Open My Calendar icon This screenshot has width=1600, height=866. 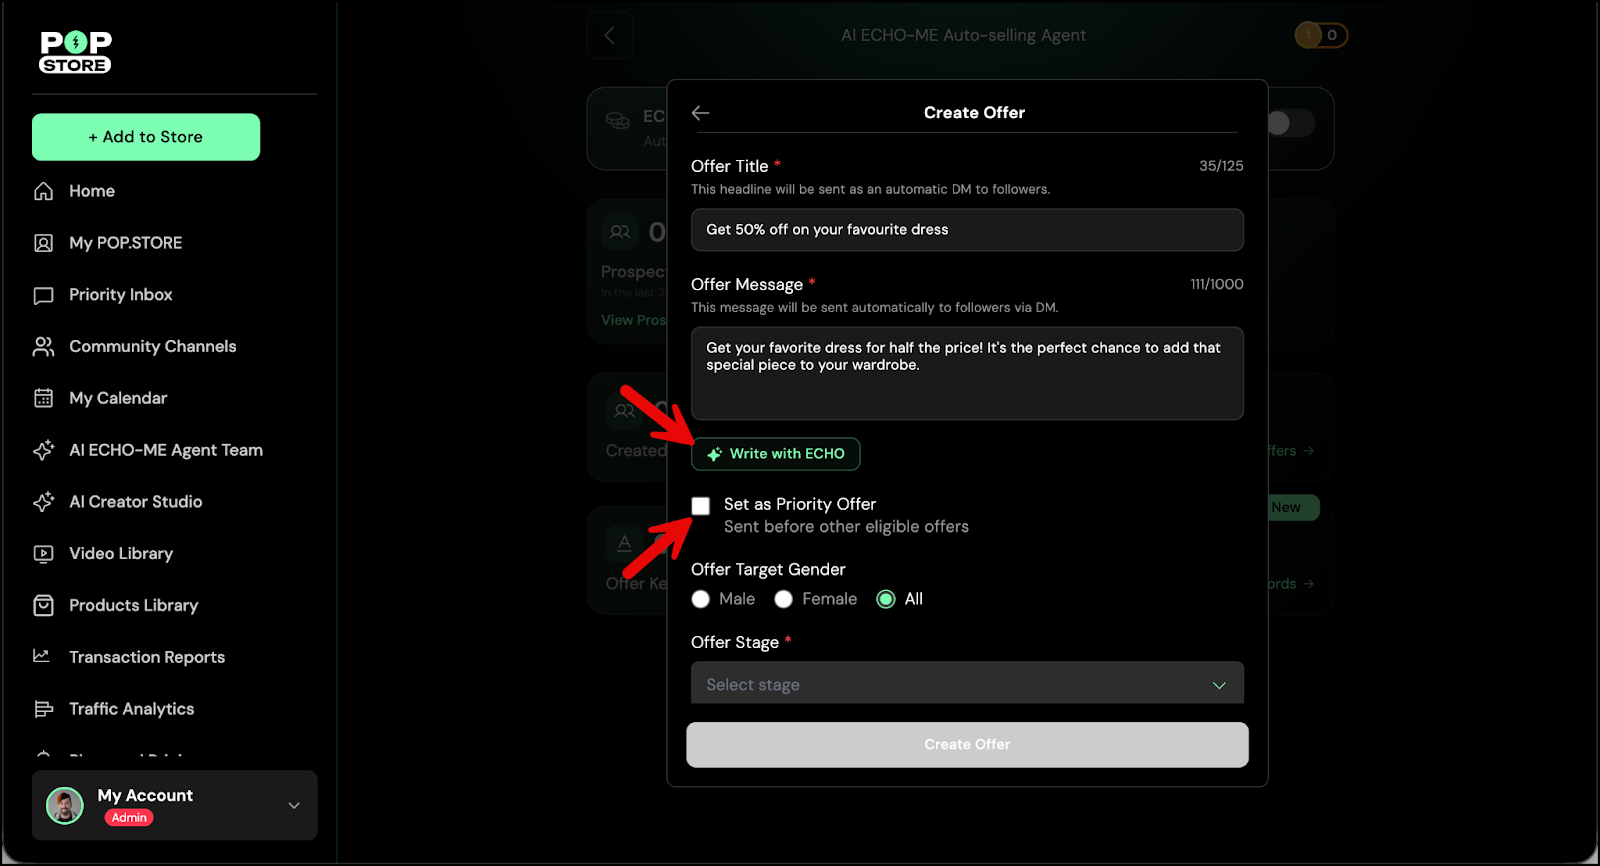44,398
